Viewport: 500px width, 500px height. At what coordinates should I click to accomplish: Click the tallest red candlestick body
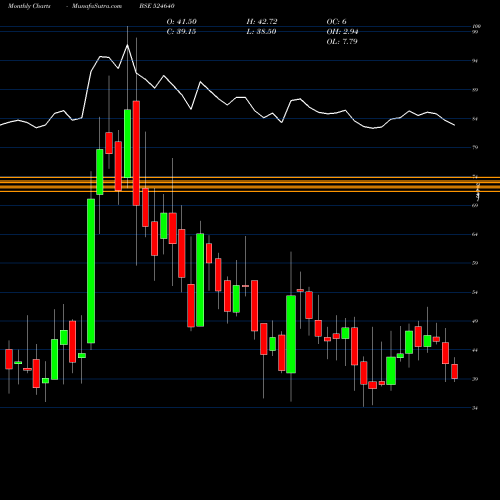point(136,153)
